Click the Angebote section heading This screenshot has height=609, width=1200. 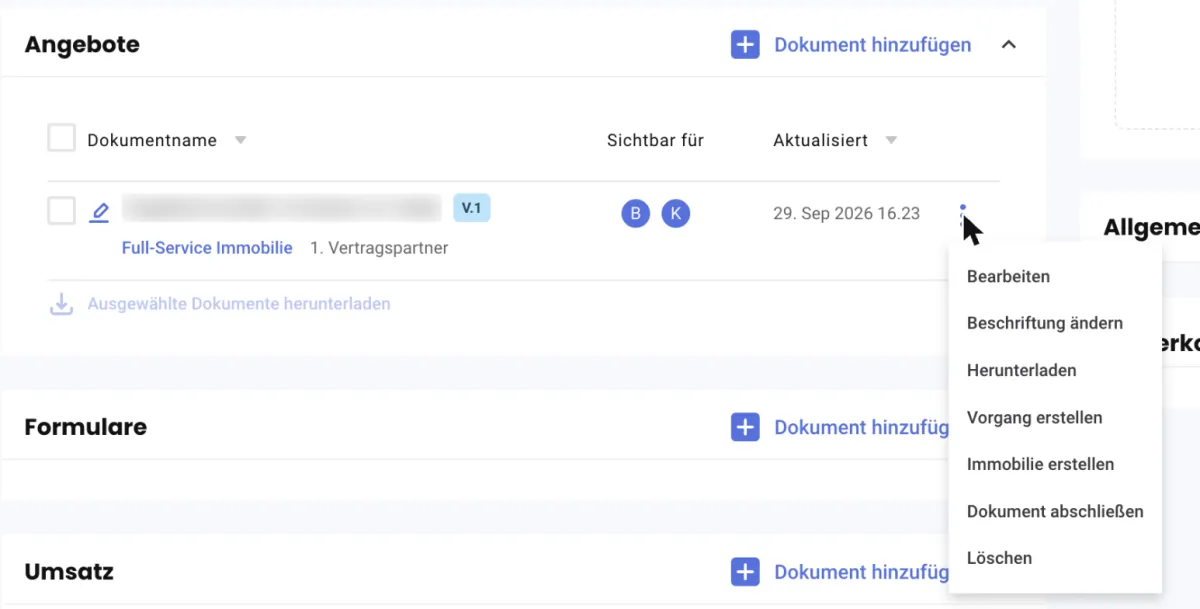[82, 45]
